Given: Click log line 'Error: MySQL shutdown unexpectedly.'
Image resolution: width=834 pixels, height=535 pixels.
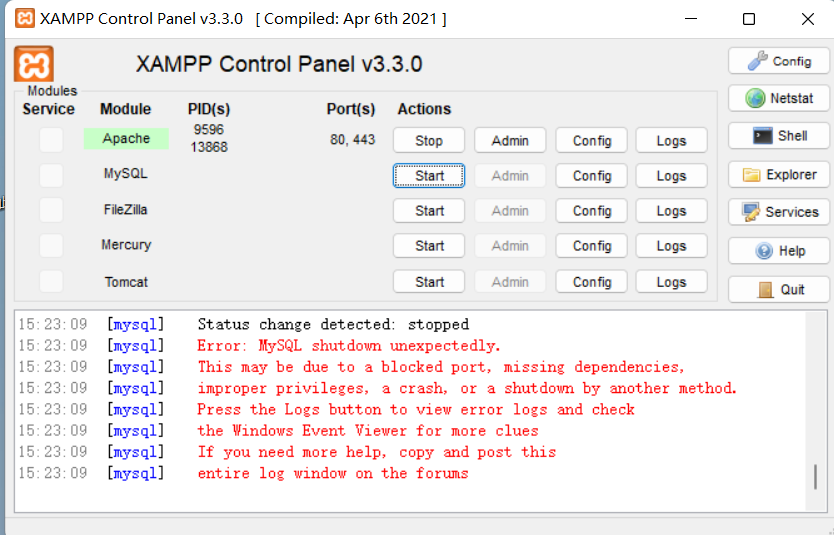Looking at the screenshot, I should tap(348, 346).
